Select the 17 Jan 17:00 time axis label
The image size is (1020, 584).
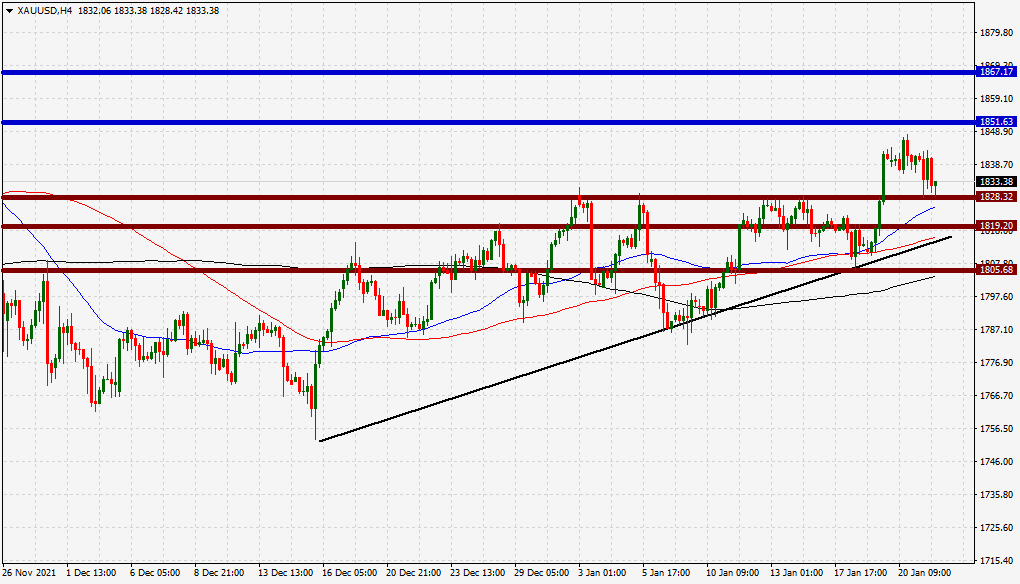[861, 573]
